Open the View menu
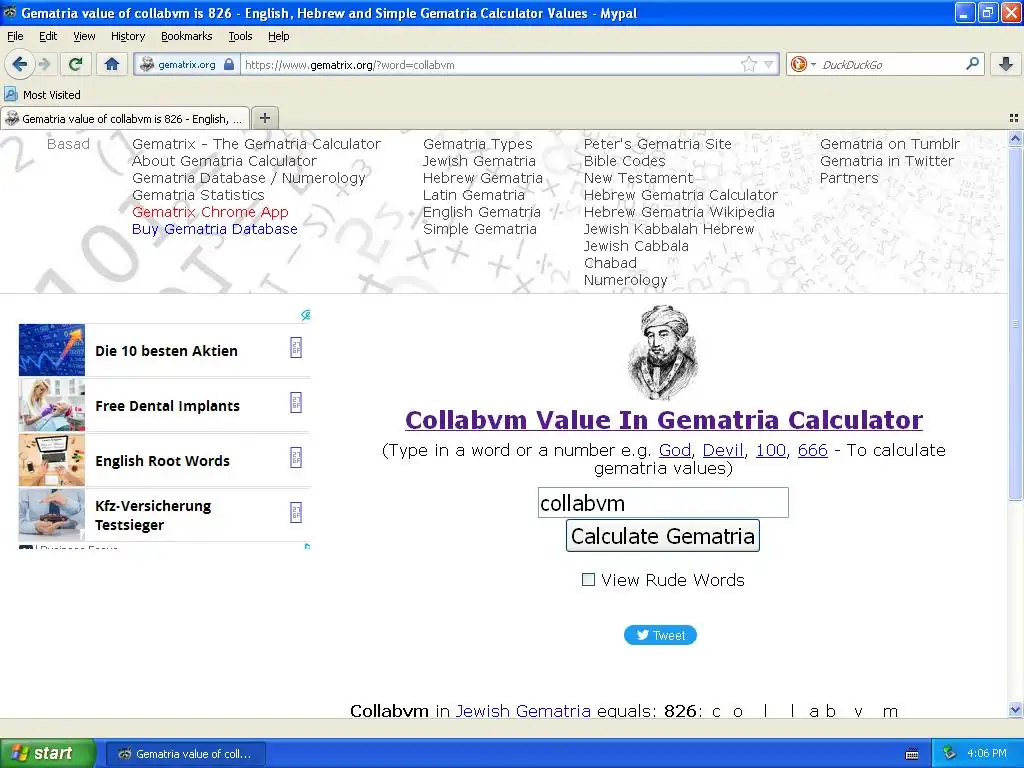This screenshot has height=768, width=1024. coord(84,36)
